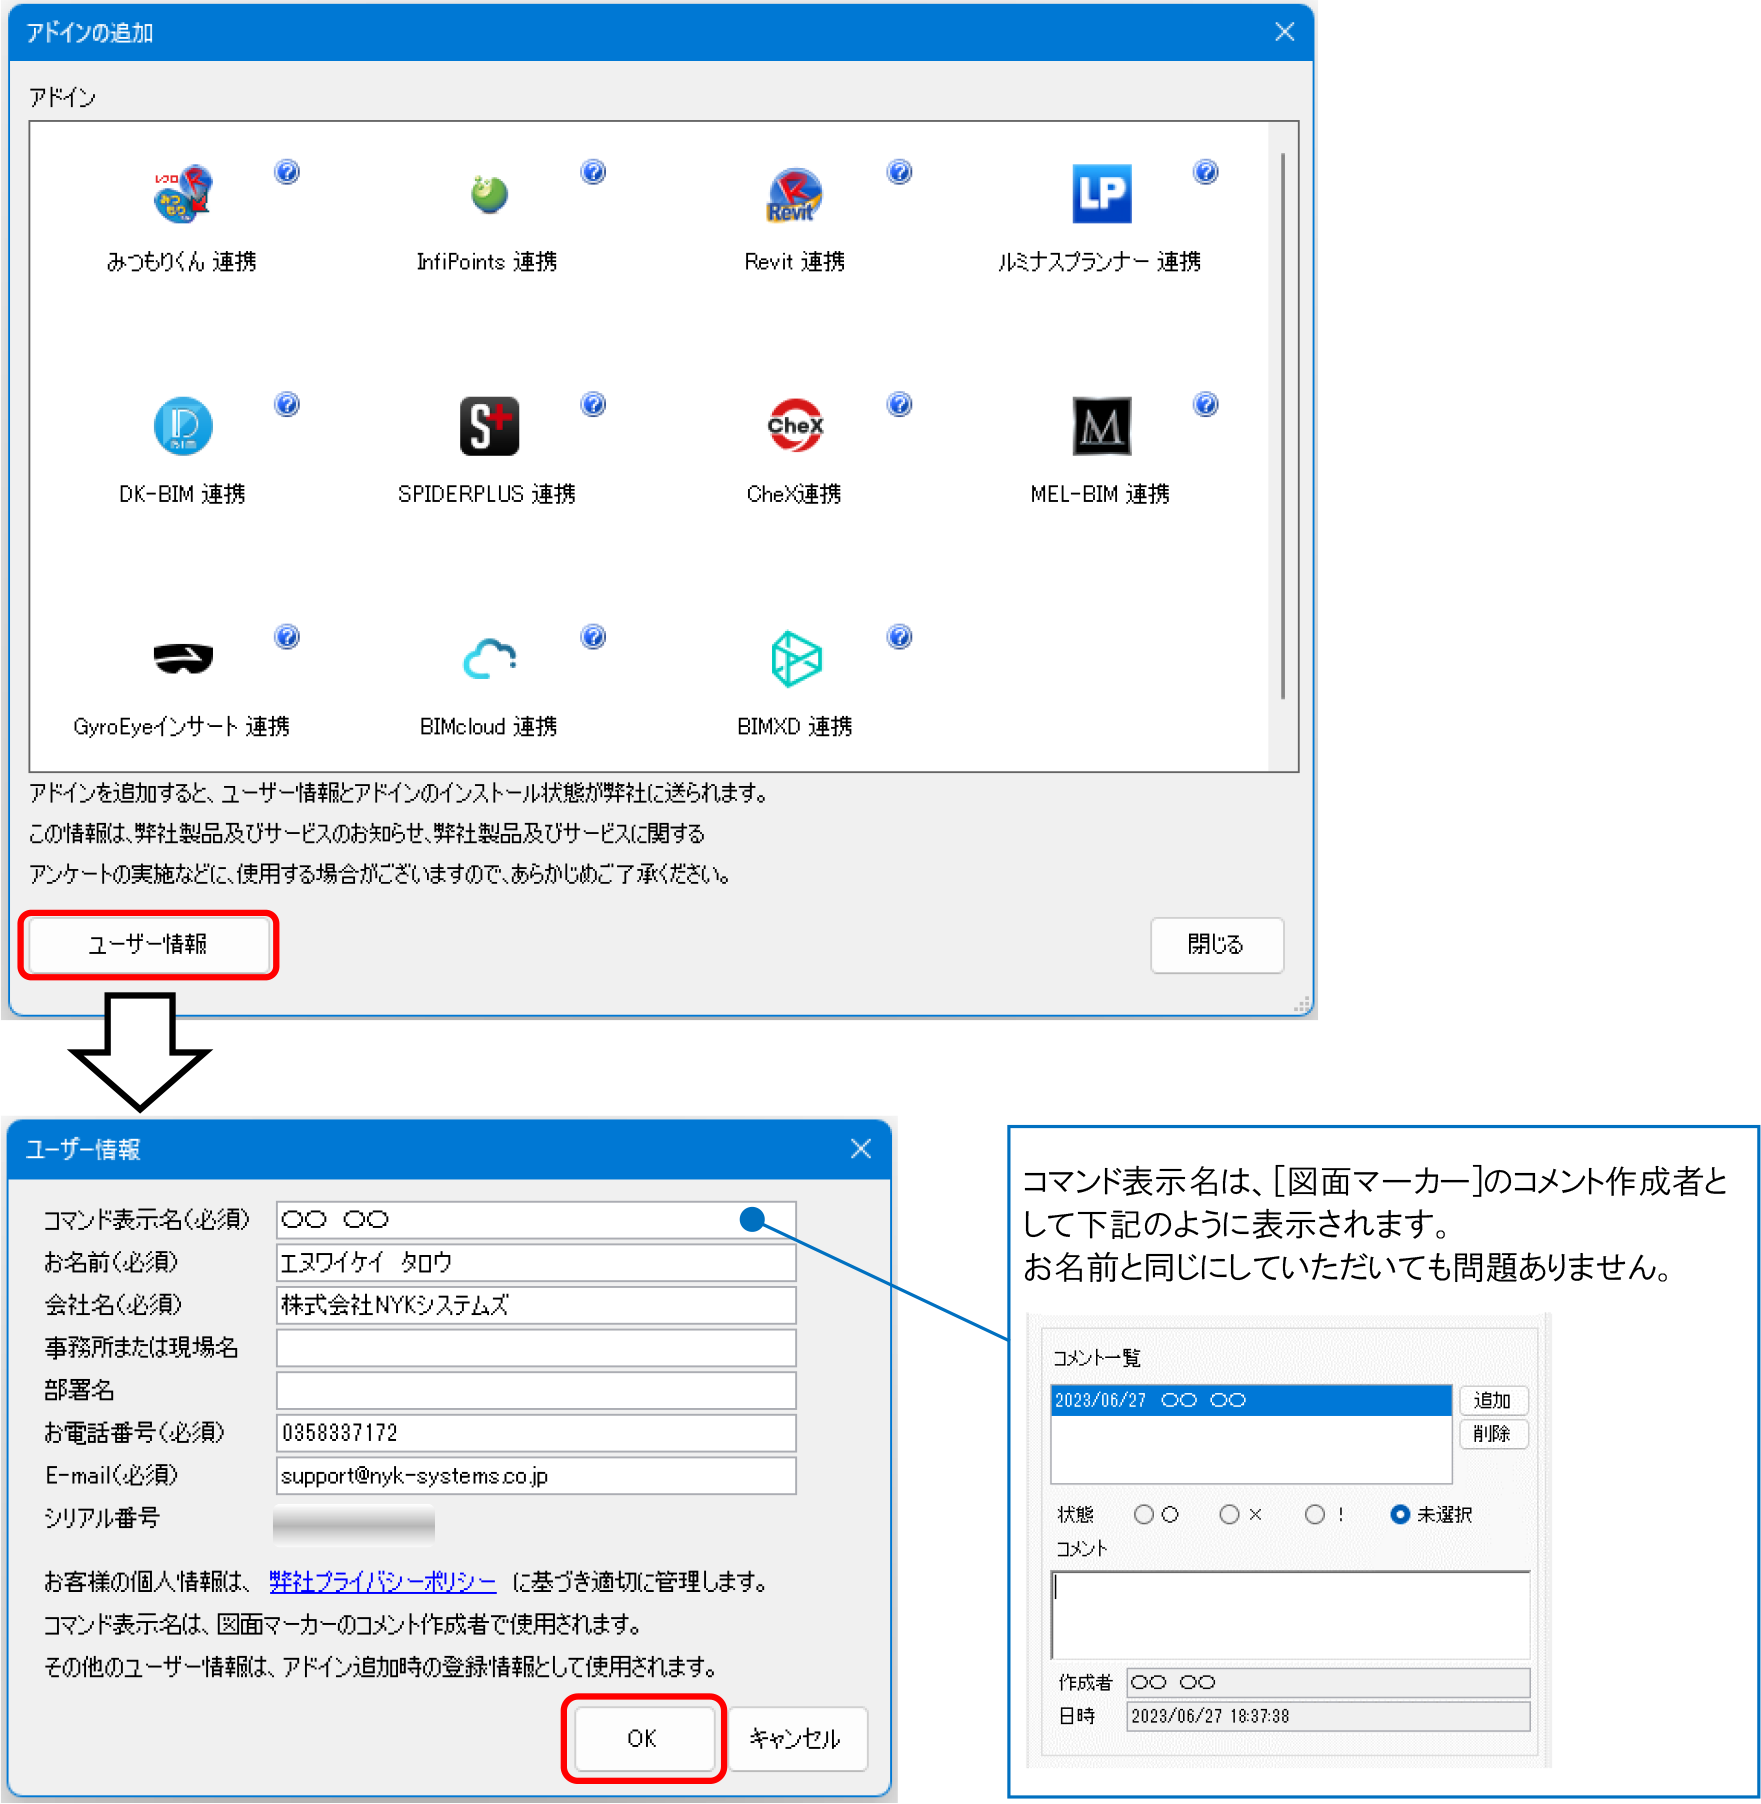
Task: Select the 未選択 status radio button
Action: coord(1401,1515)
